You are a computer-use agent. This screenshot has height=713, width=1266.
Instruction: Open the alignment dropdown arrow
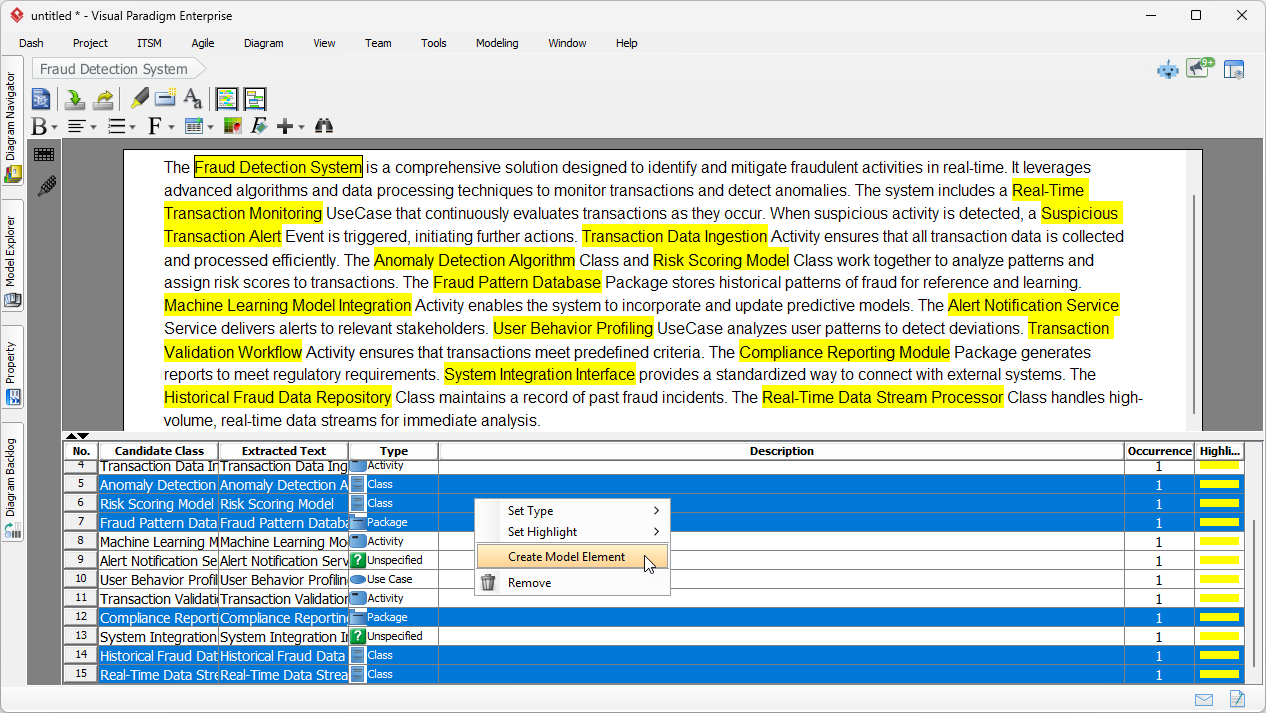click(93, 126)
